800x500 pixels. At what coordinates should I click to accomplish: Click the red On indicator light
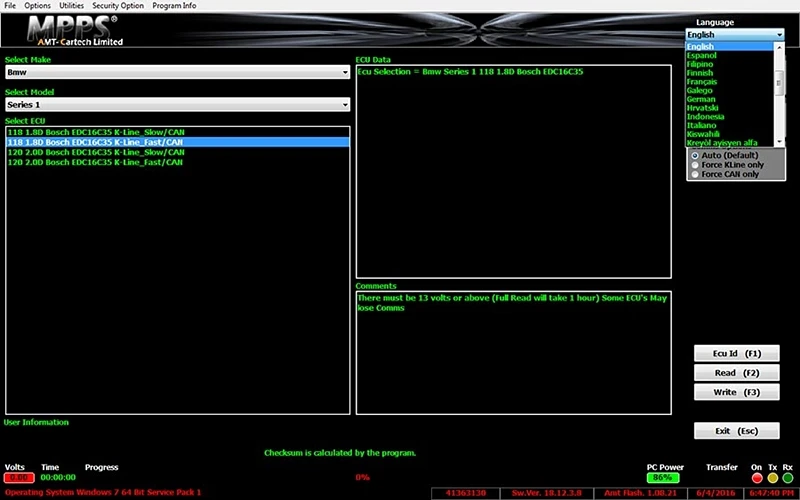757,478
